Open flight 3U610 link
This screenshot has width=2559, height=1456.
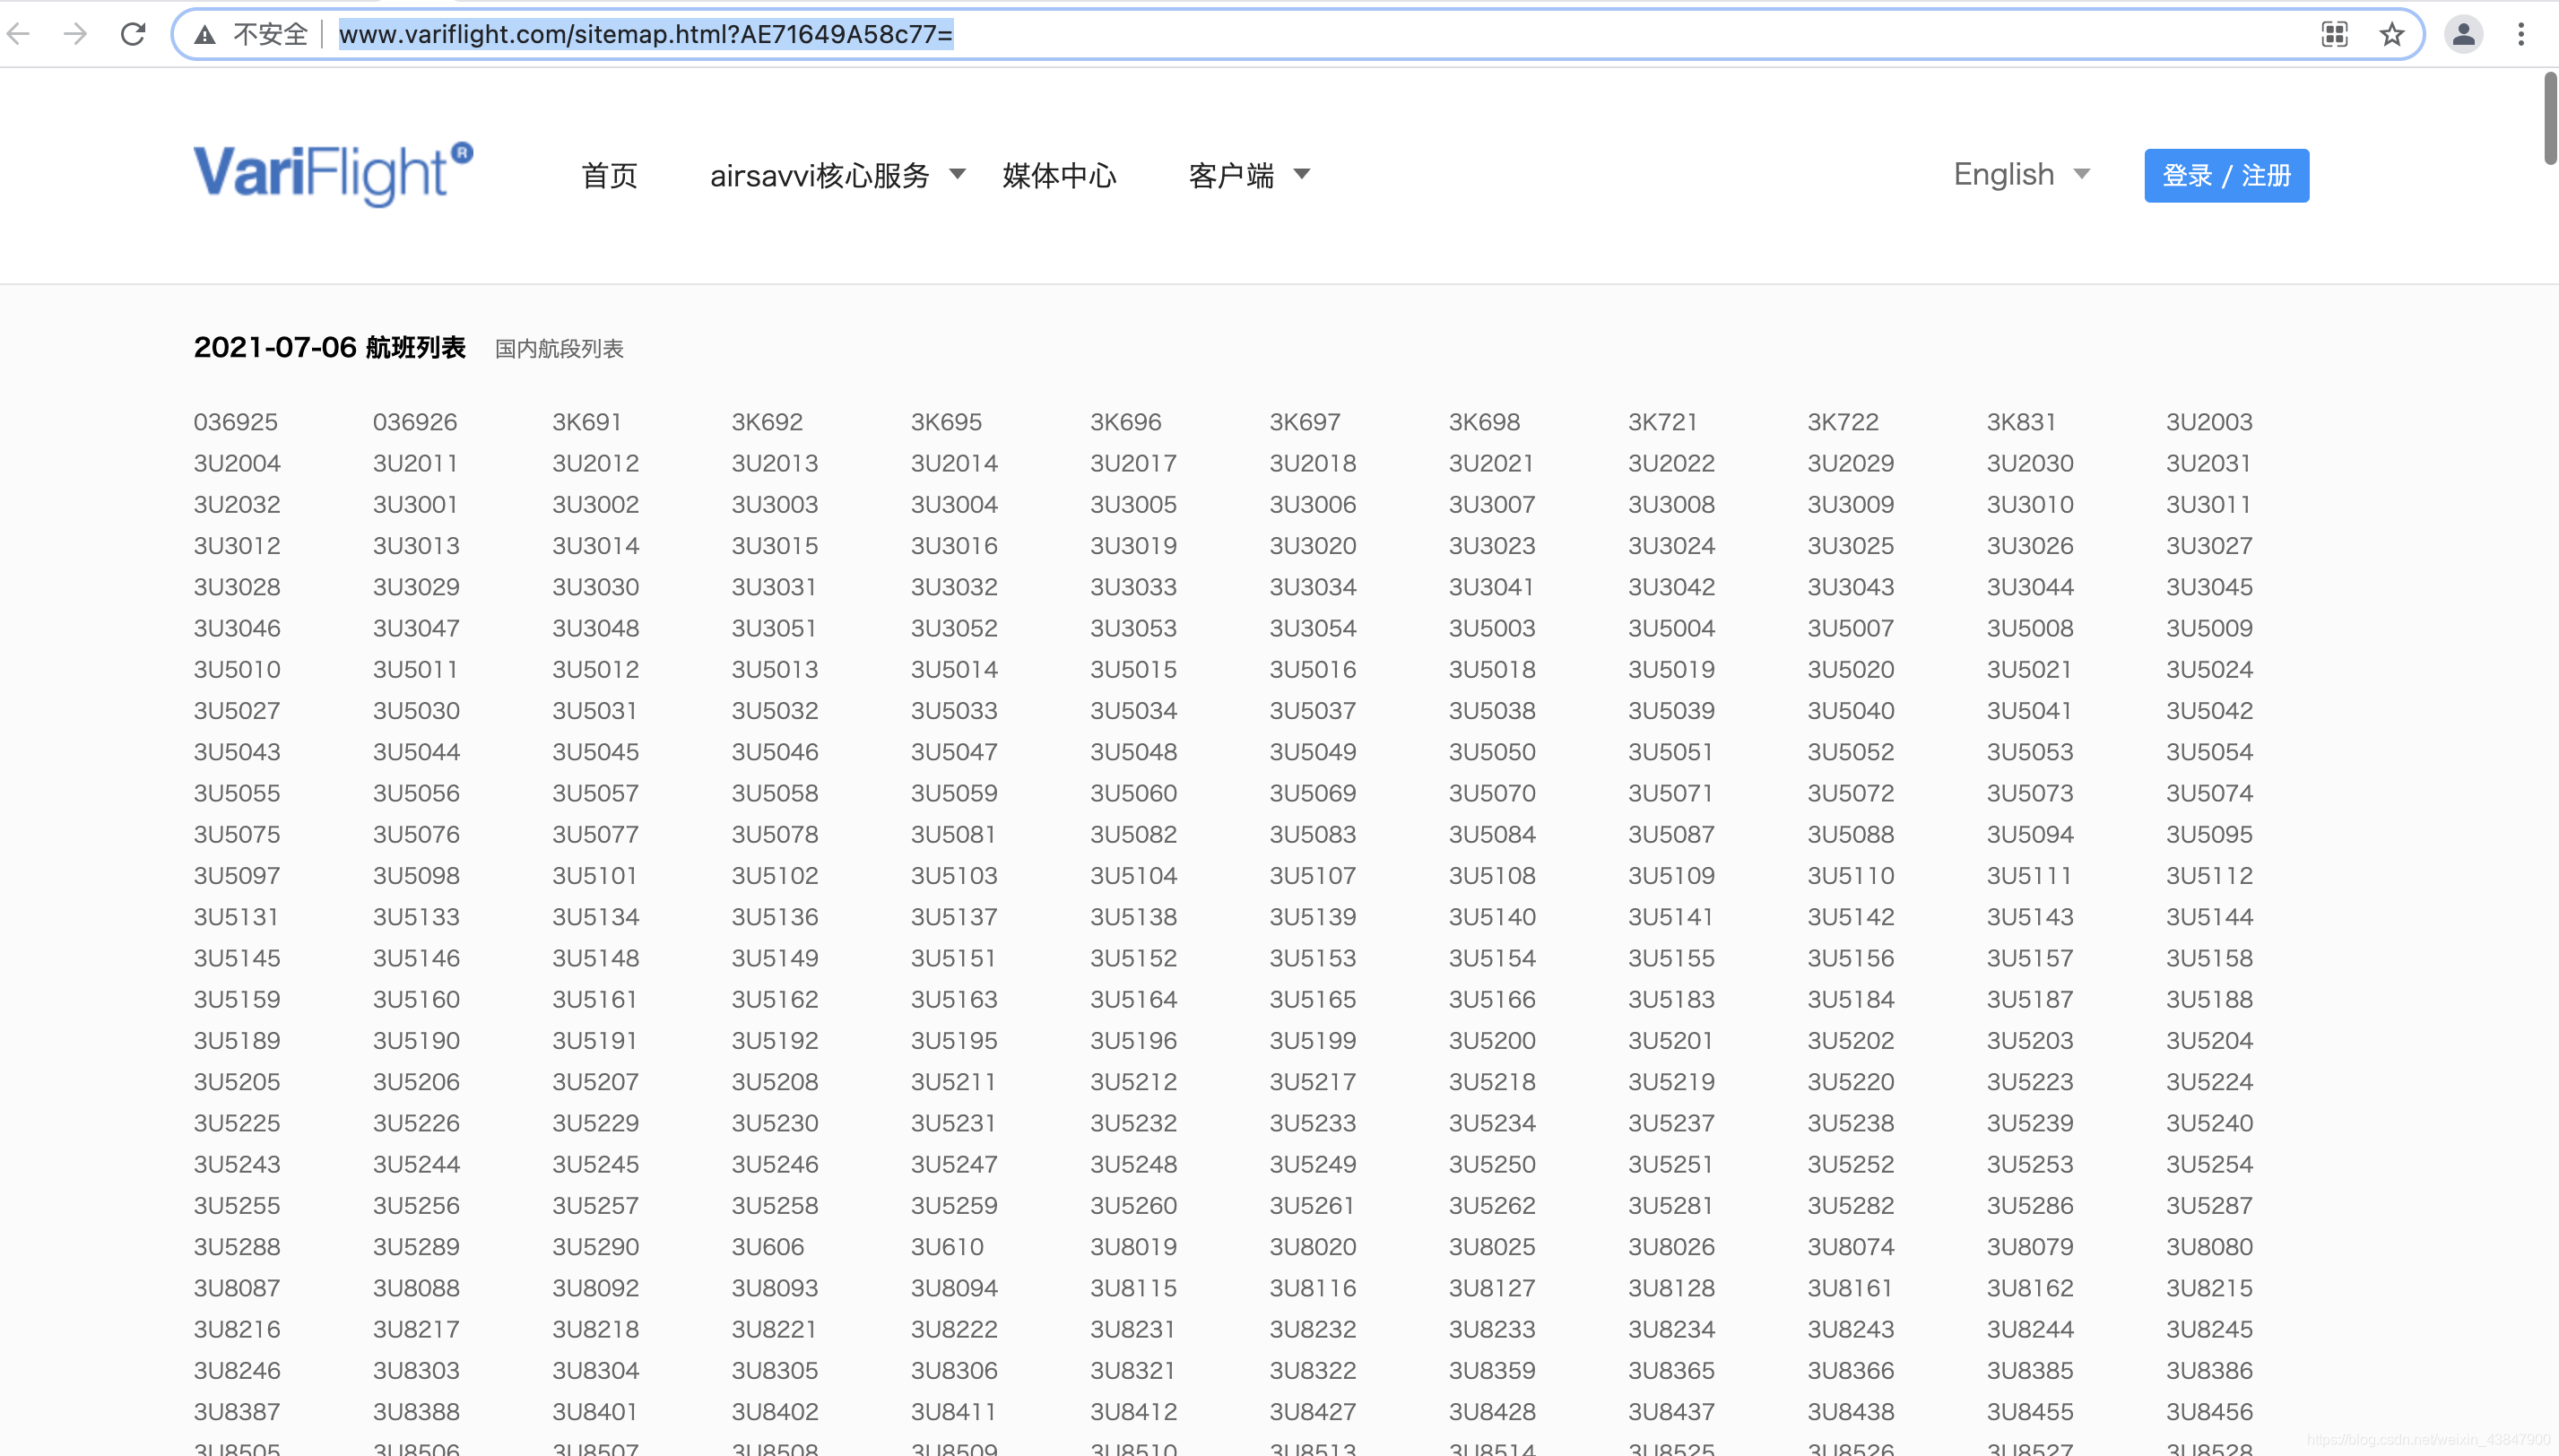point(947,1247)
